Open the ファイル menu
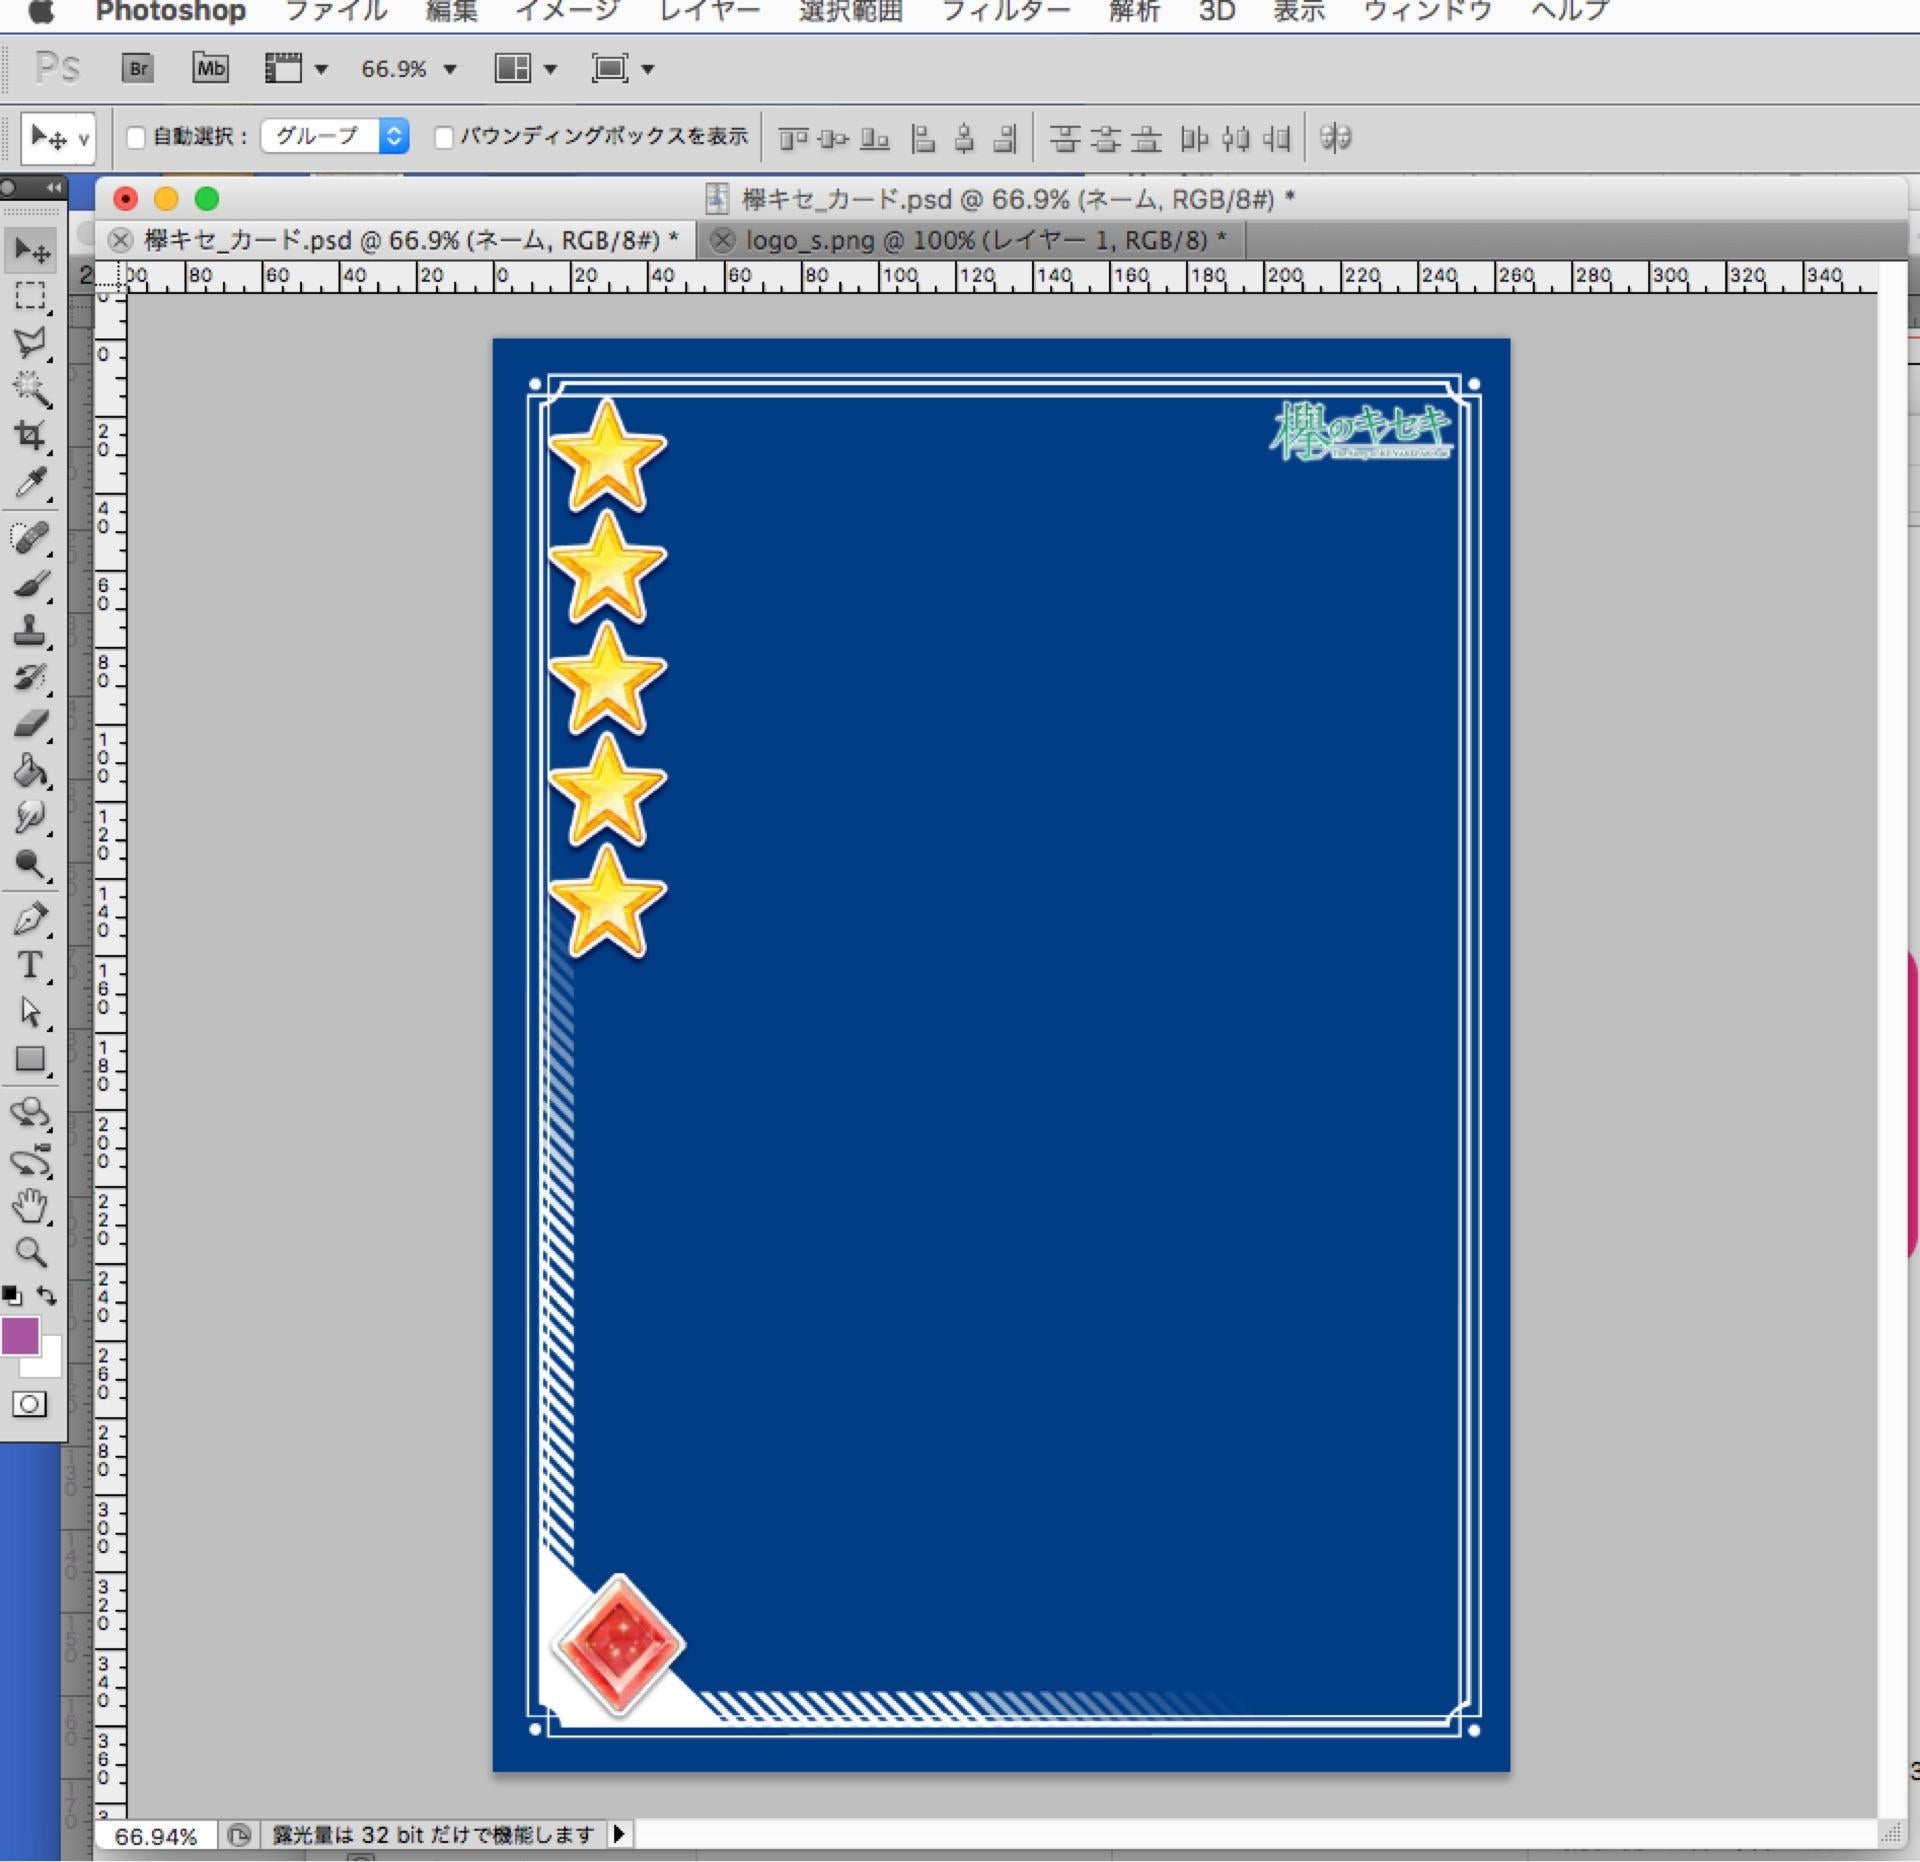Image resolution: width=1920 pixels, height=1862 pixels. [x=336, y=12]
